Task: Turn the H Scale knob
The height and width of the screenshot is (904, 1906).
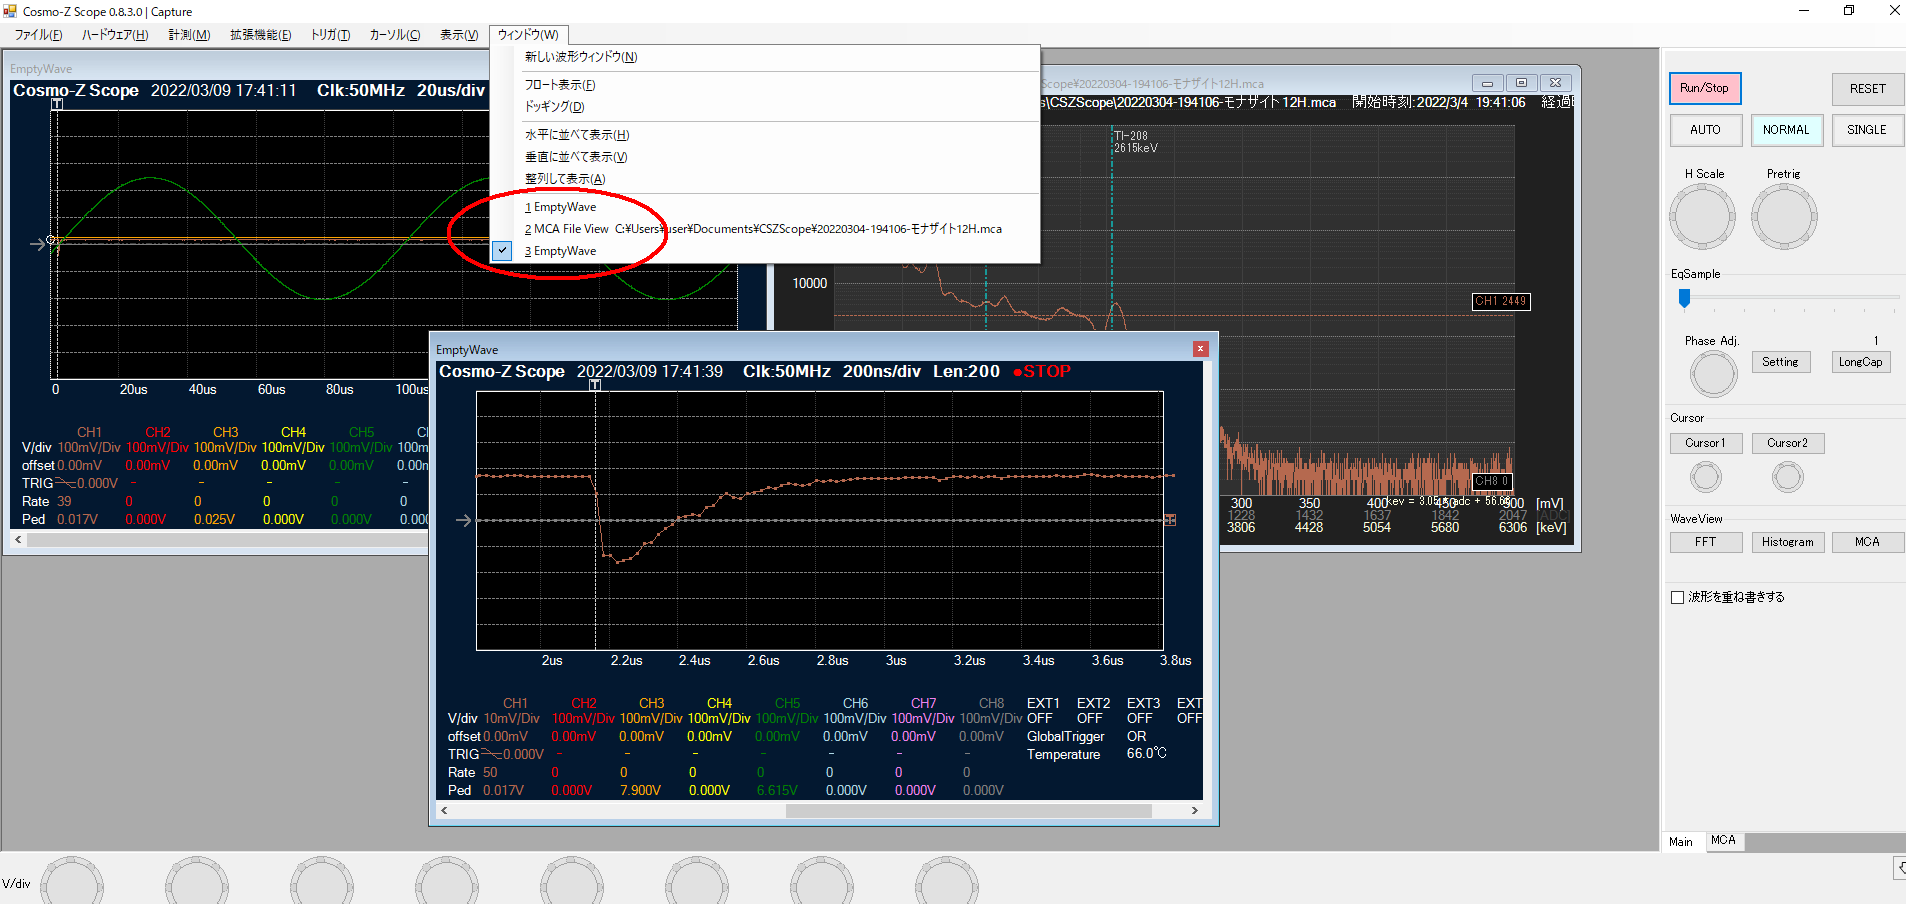Action: point(1702,217)
